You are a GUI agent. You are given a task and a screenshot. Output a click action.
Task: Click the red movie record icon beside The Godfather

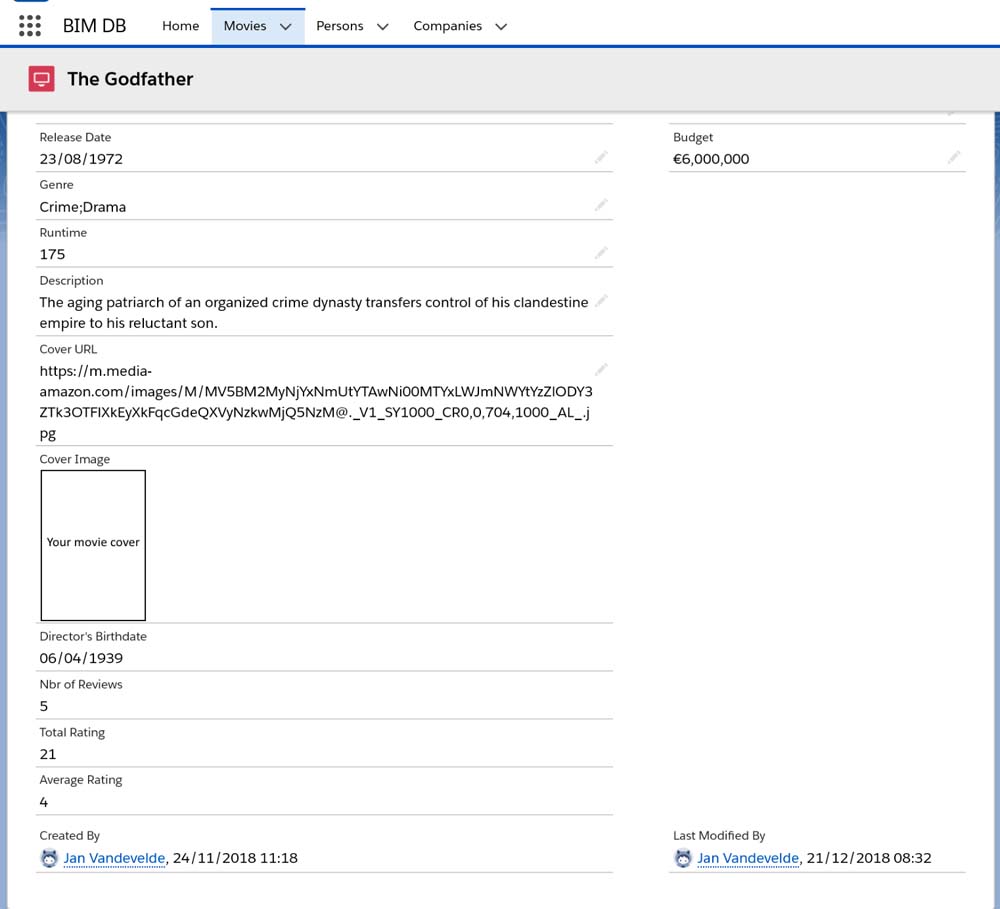pyautogui.click(x=41, y=79)
